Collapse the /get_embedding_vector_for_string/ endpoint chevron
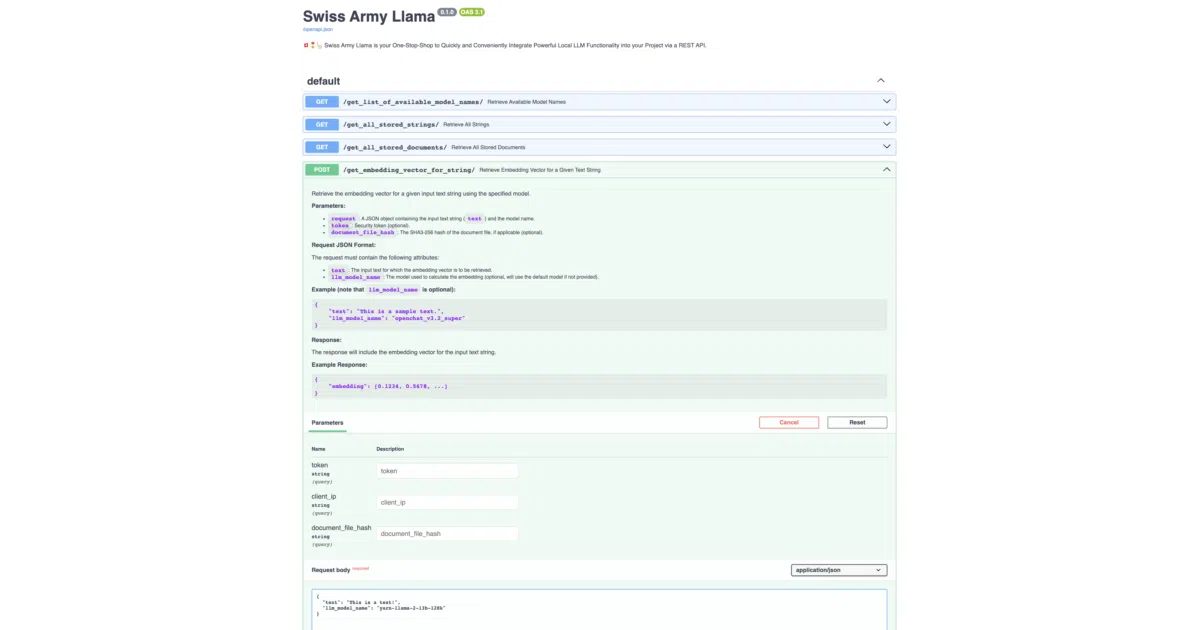The height and width of the screenshot is (630, 1200). [886, 170]
